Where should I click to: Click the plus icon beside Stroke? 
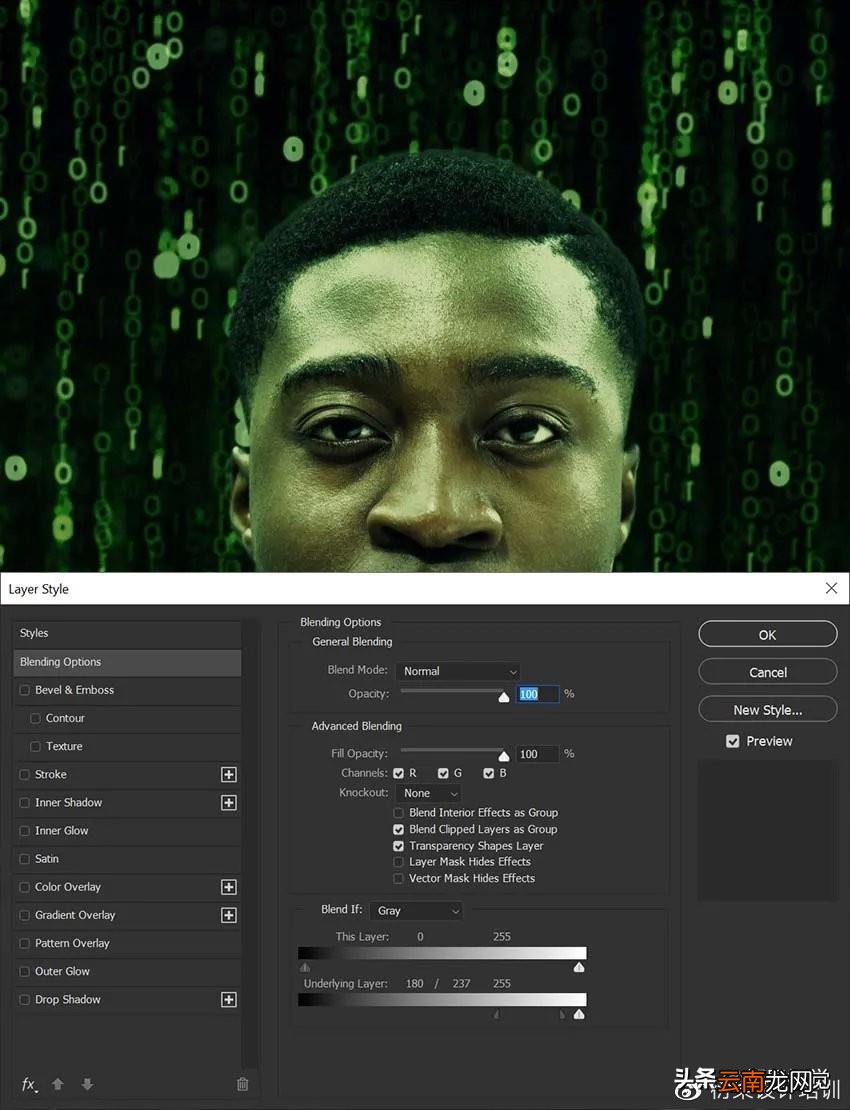229,774
